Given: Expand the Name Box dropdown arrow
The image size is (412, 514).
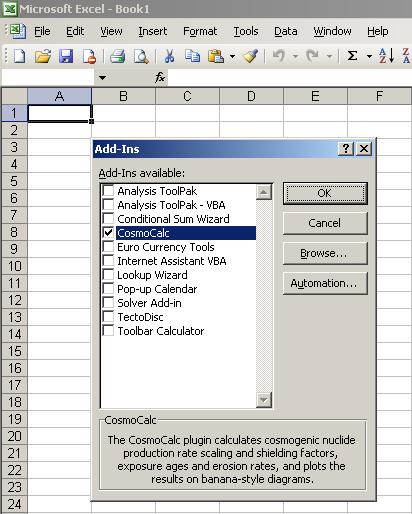Looking at the screenshot, I should click(102, 78).
